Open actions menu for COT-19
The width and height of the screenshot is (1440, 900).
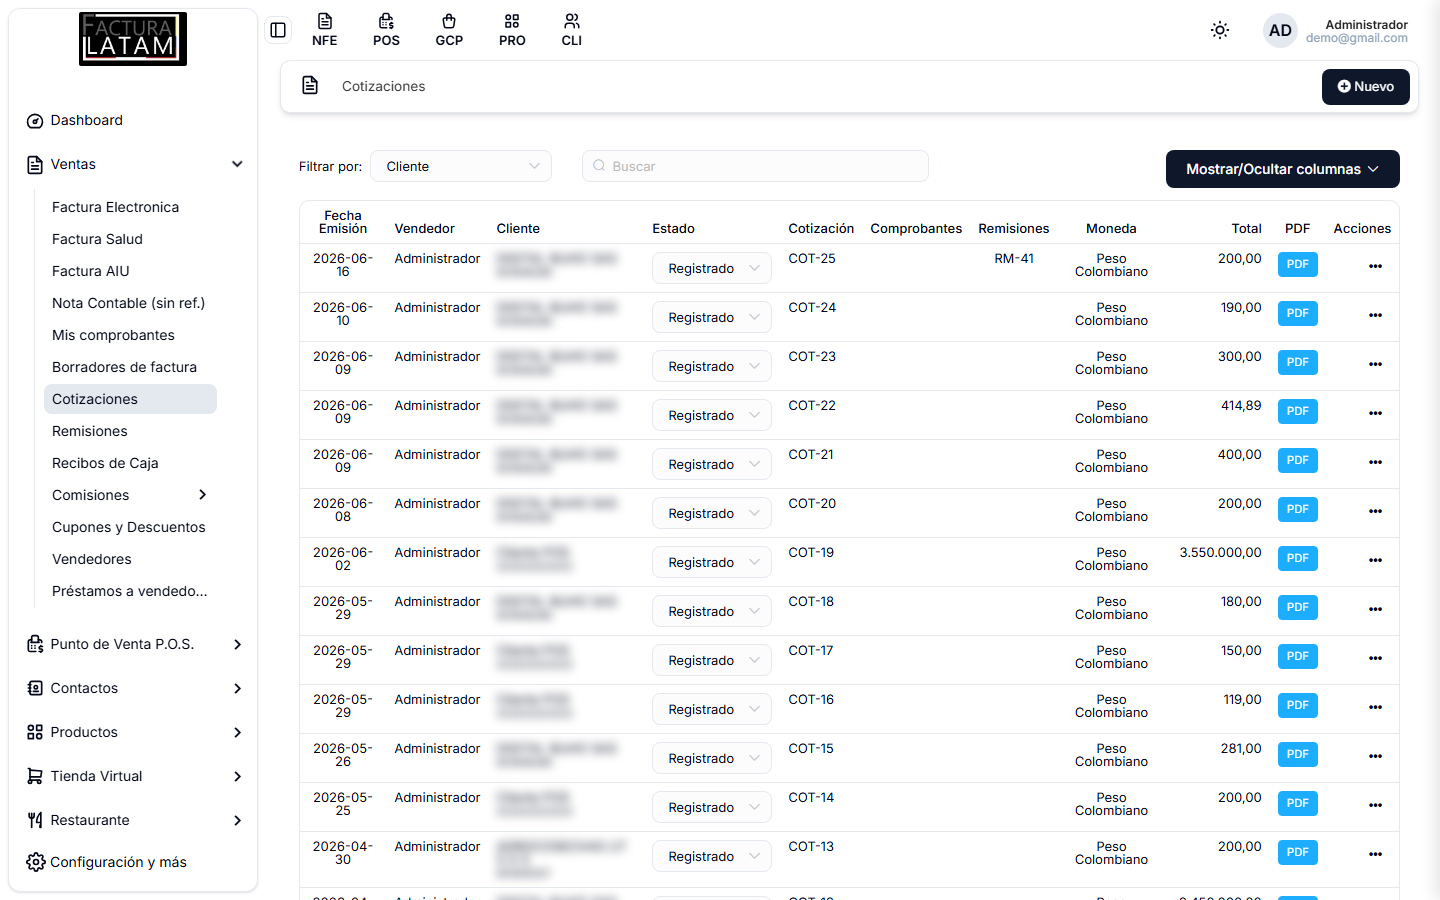1375,560
